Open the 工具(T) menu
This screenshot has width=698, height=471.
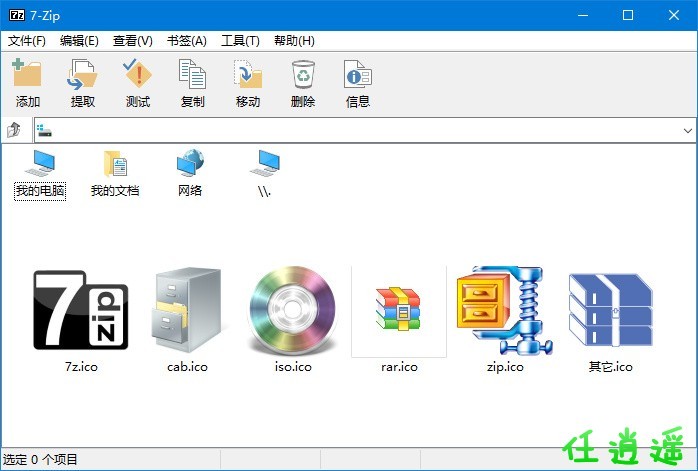(240, 41)
